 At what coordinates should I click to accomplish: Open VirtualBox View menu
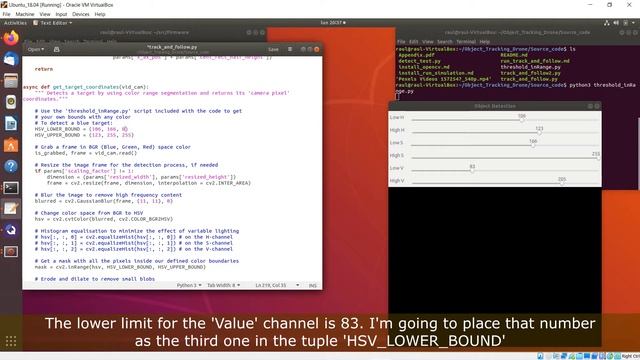[45, 14]
